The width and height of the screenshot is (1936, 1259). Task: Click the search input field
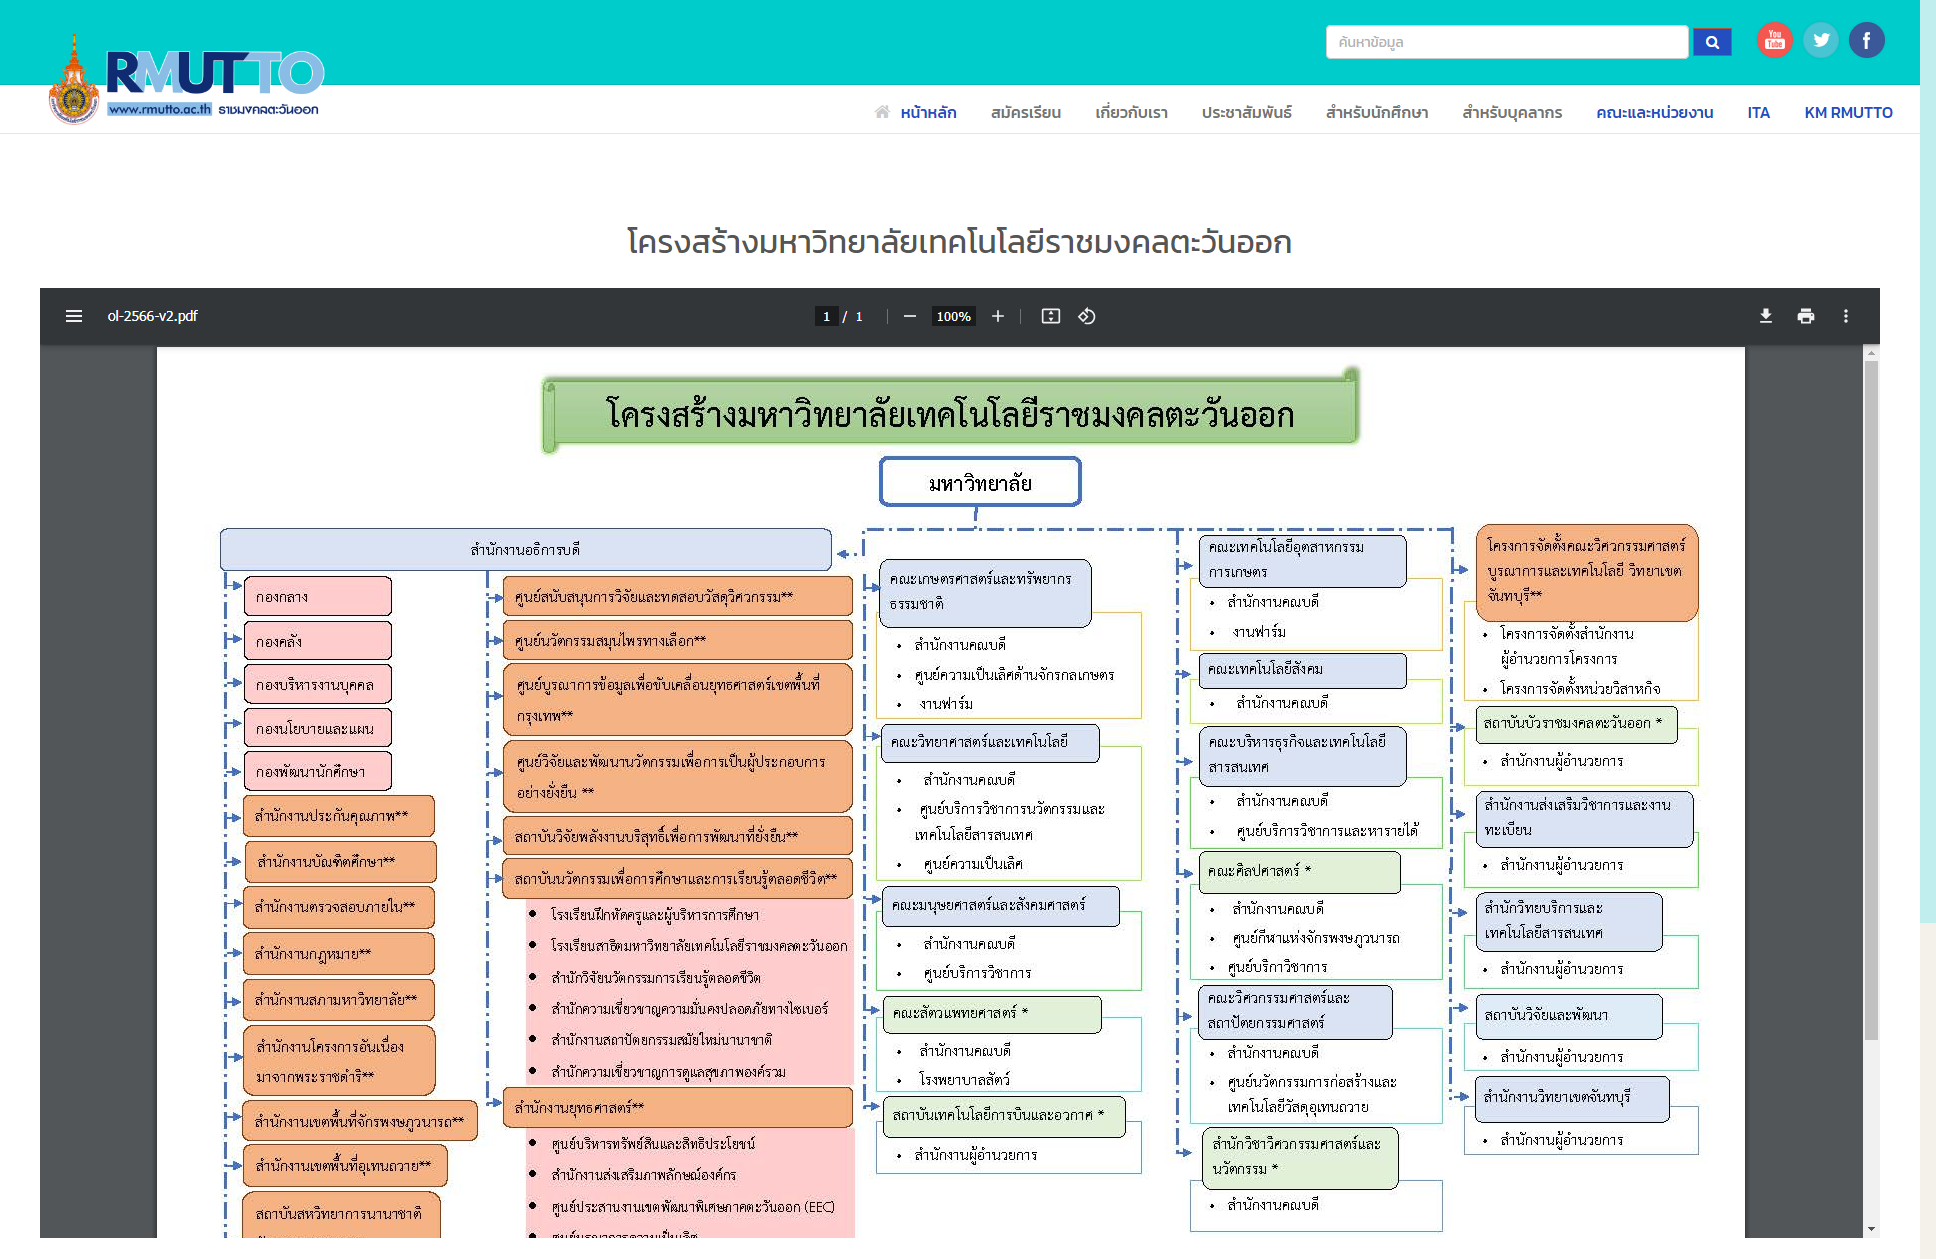pos(1506,42)
